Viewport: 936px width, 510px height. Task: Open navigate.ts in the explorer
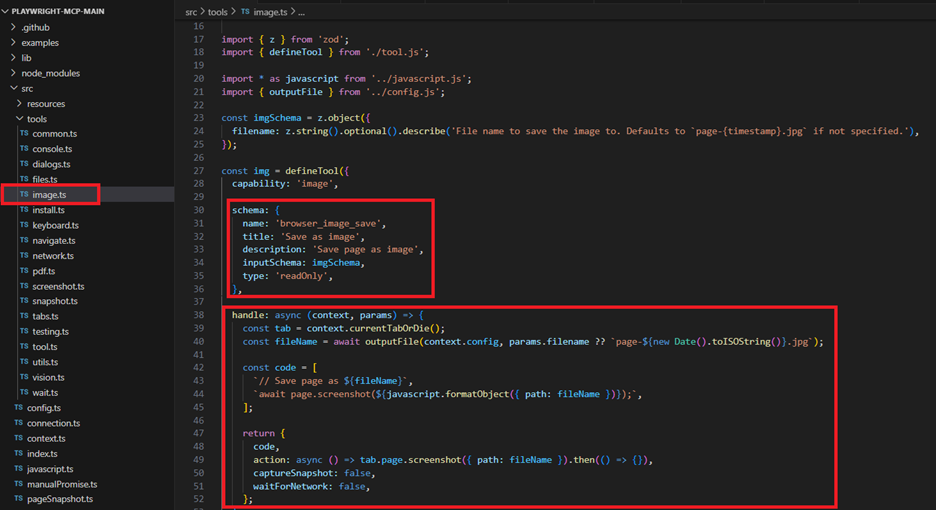[54, 241]
